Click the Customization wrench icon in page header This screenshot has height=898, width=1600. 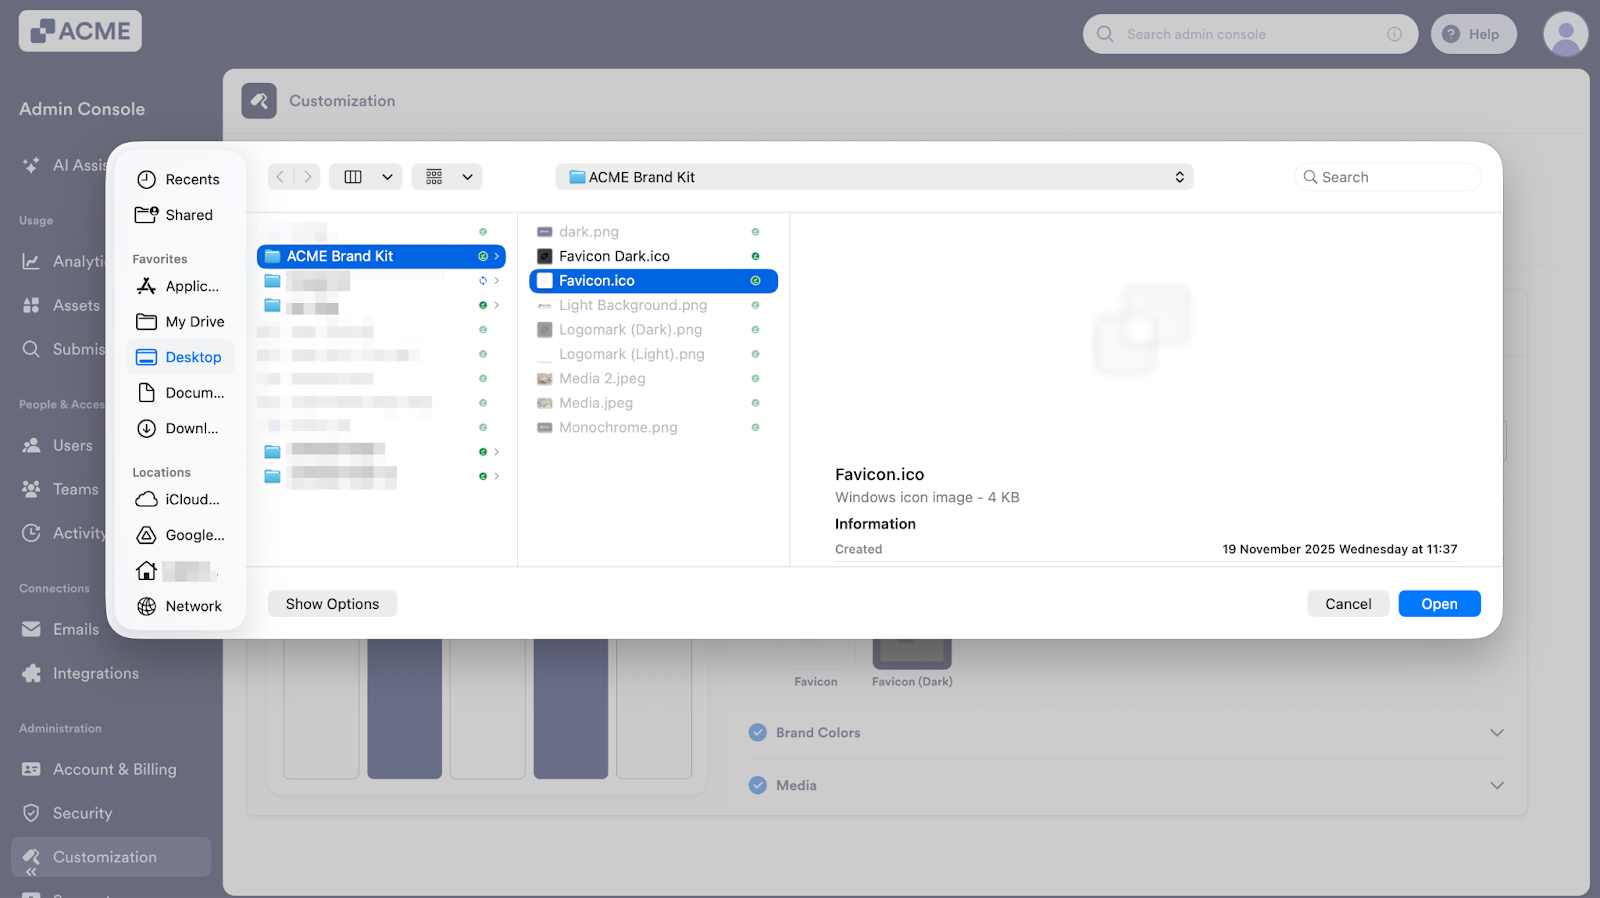pyautogui.click(x=259, y=101)
